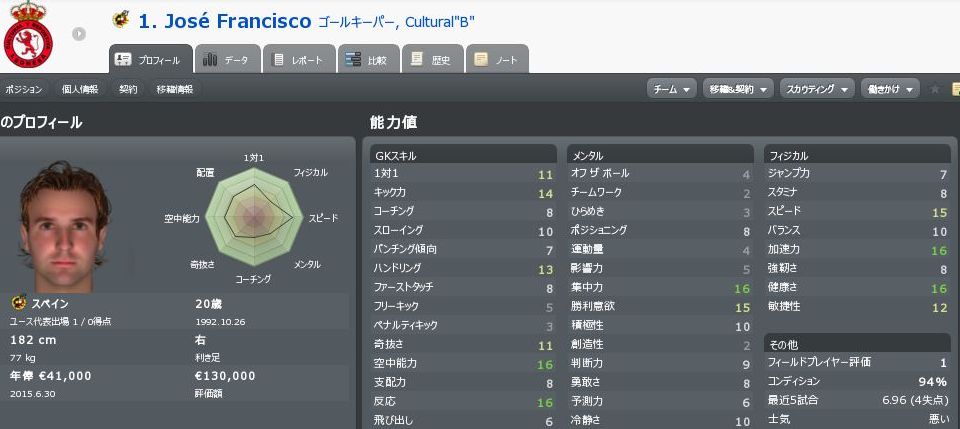Click the 契約 contract button
This screenshot has width=960, height=429.
128,89
